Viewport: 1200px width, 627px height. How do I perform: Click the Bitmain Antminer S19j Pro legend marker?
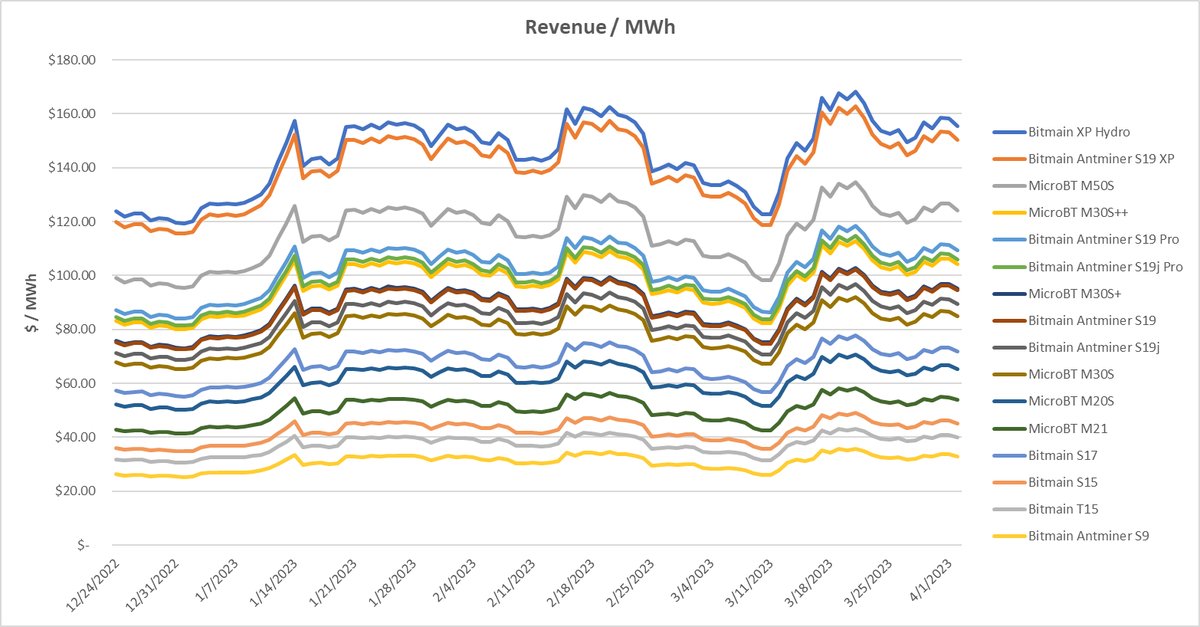point(1010,266)
